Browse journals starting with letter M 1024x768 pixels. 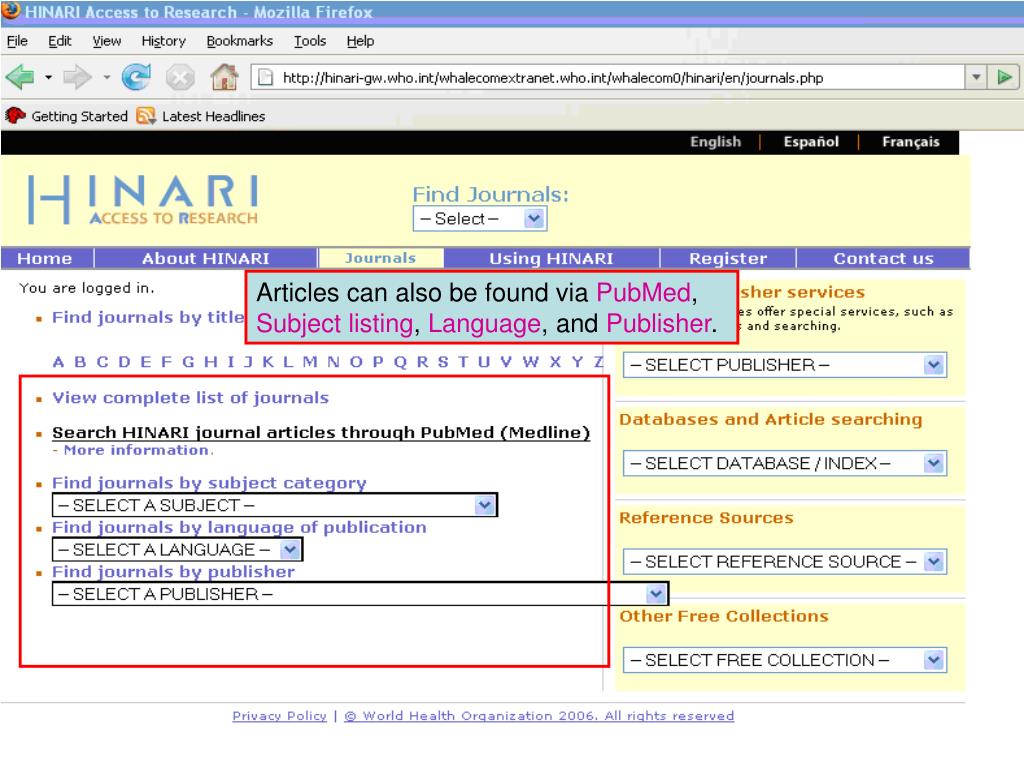click(310, 362)
